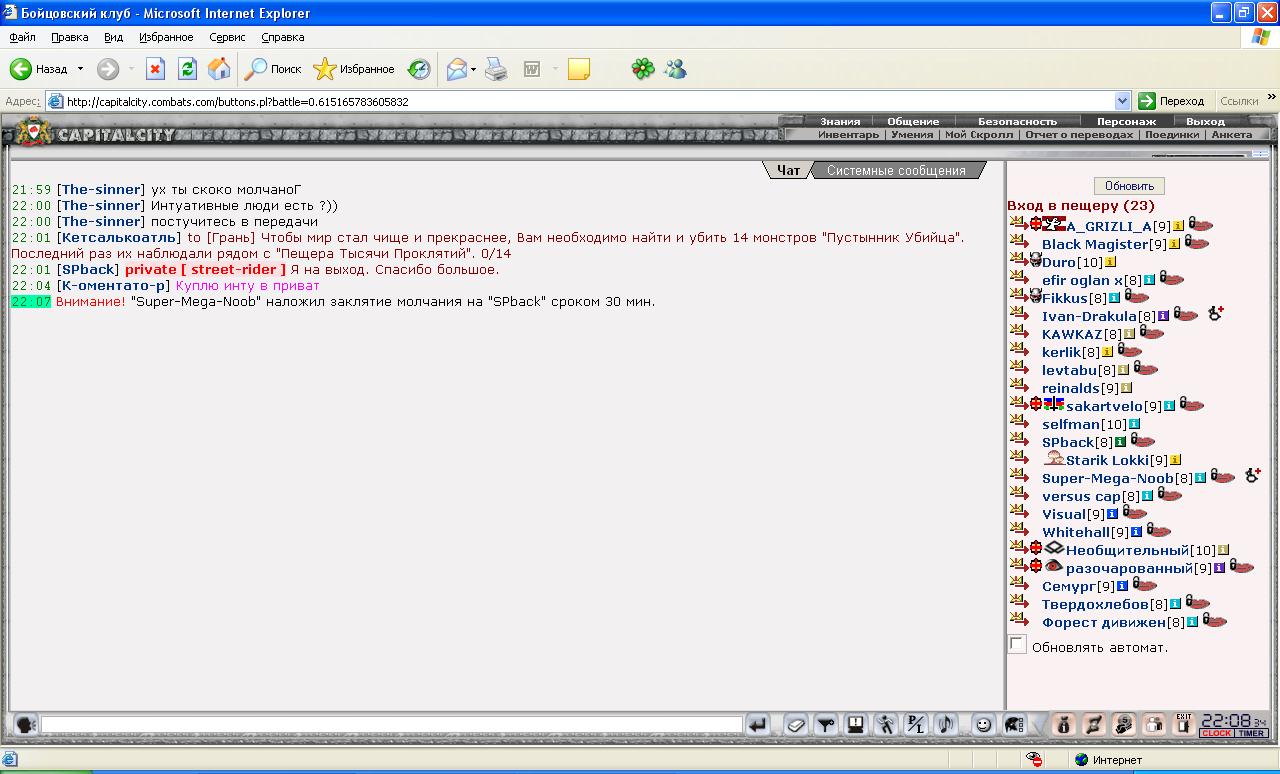Click the two people friends icon

[1154, 725]
